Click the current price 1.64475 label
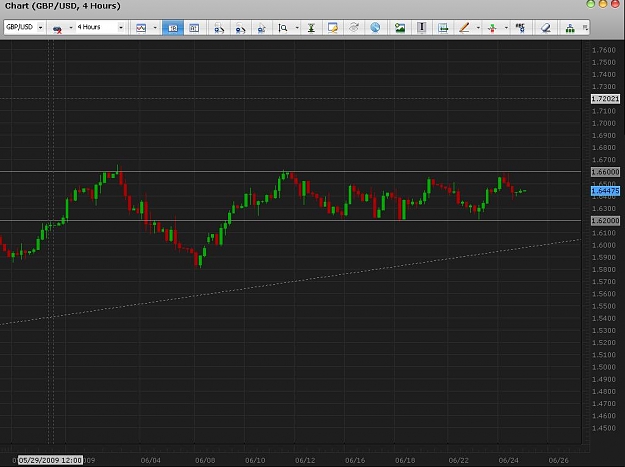 (x=605, y=191)
